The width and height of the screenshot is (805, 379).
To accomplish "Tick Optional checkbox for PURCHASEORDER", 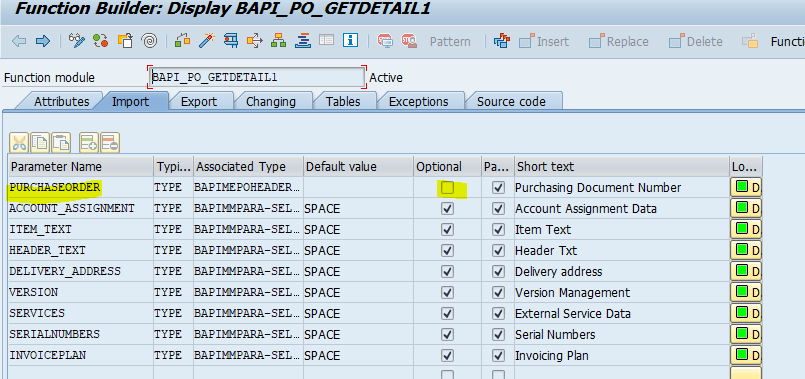I will pyautogui.click(x=448, y=187).
